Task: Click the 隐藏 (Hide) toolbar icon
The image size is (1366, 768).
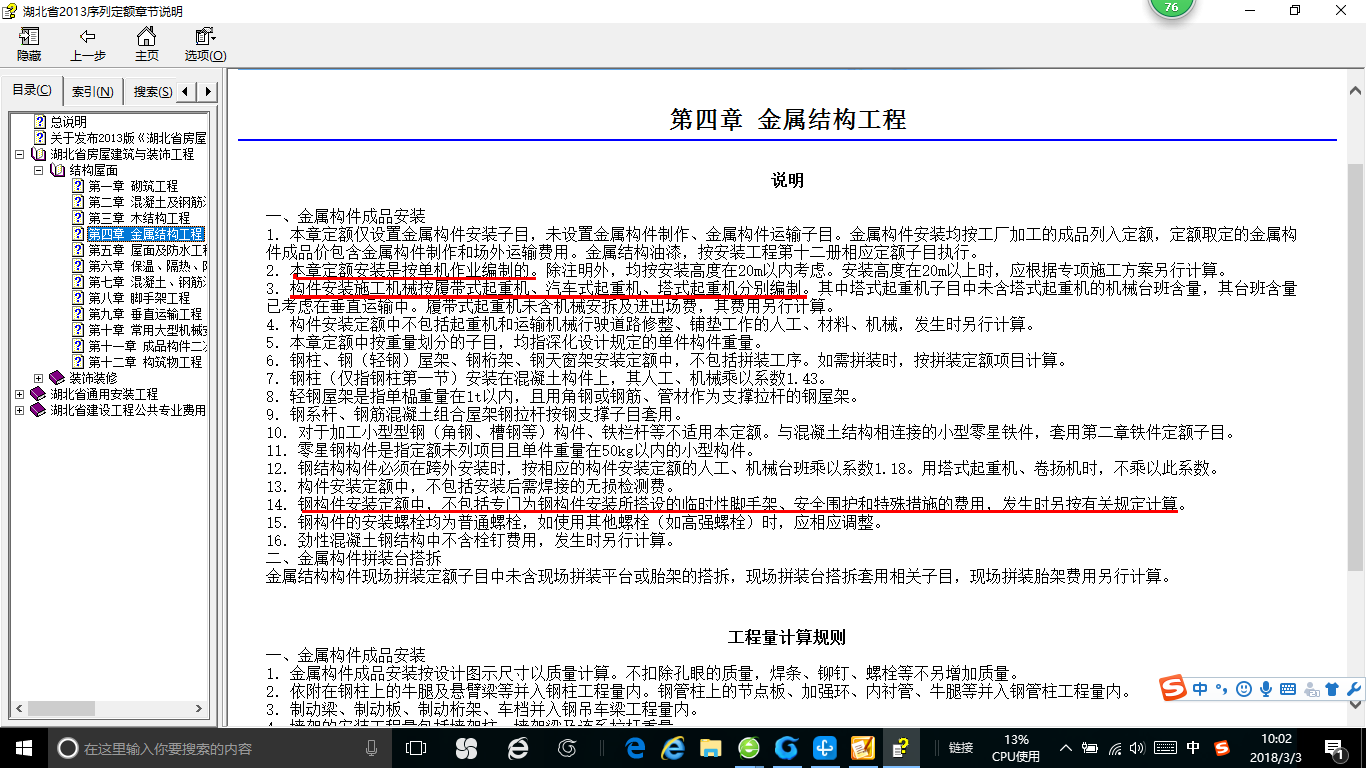Action: (29, 45)
